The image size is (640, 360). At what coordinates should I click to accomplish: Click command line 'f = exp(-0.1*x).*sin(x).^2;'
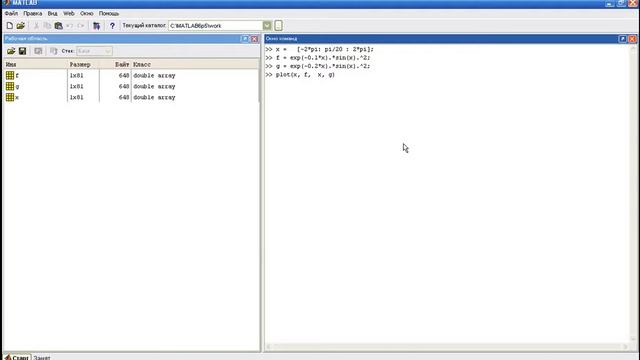(323, 58)
